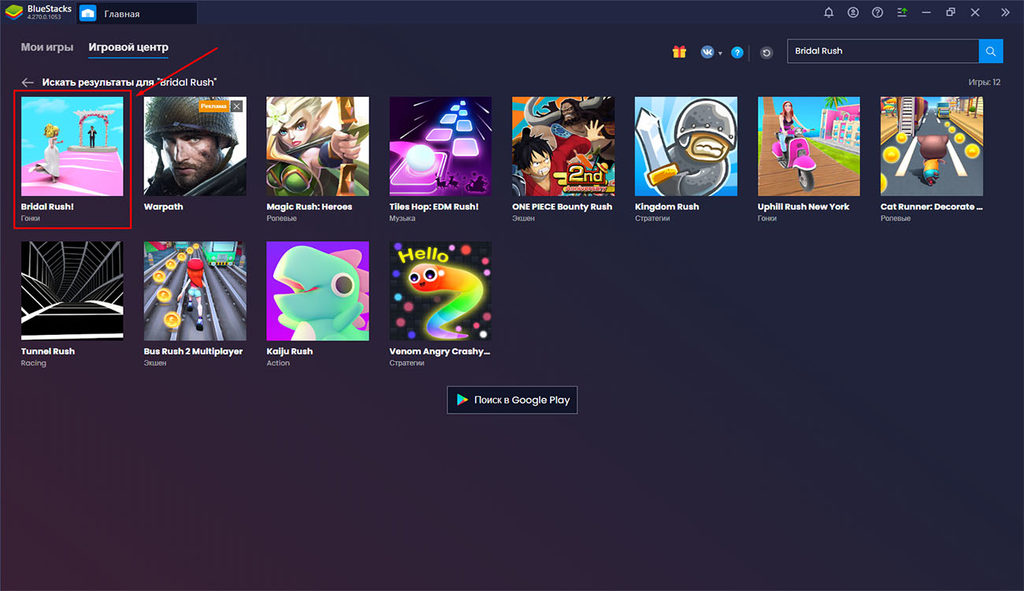Click the VK social network icon

coord(707,52)
